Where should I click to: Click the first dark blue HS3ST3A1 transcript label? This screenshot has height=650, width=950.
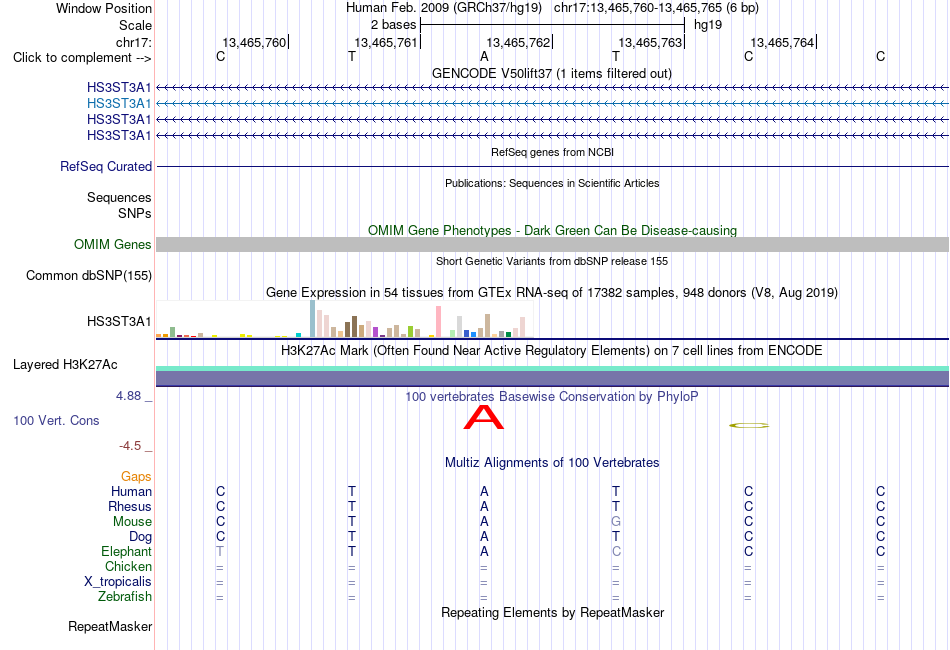click(x=119, y=88)
